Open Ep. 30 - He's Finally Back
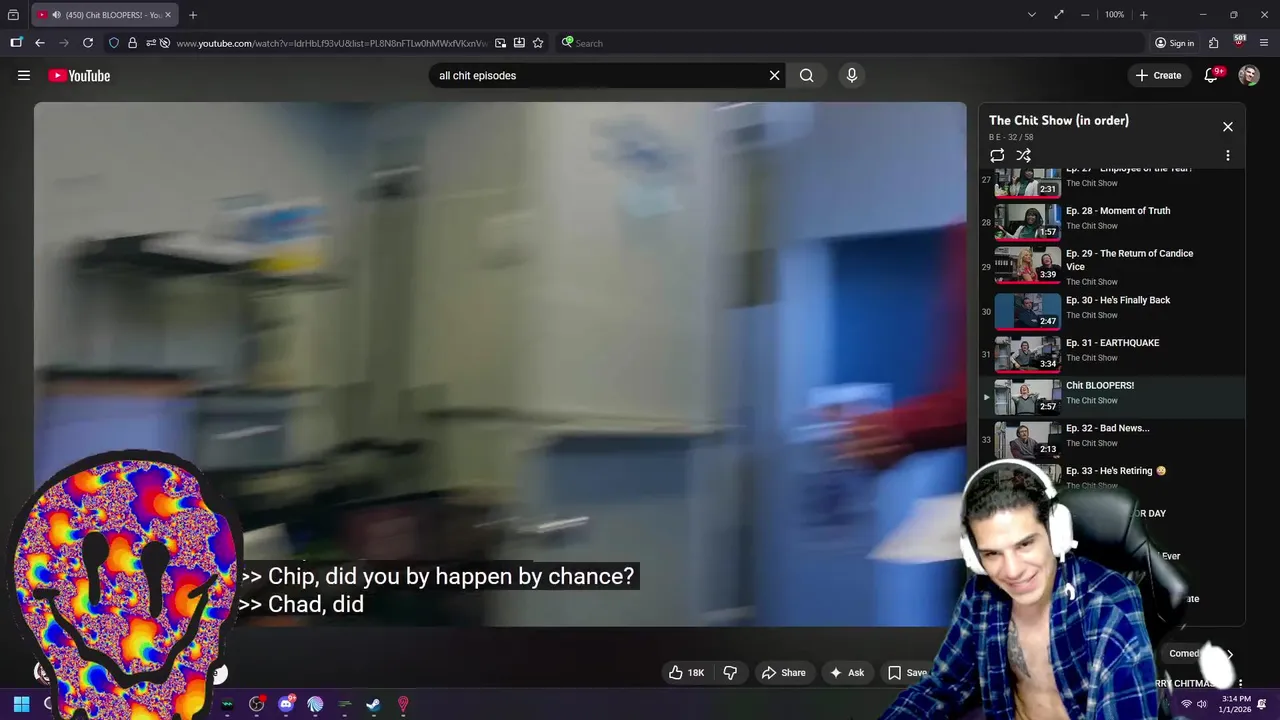Image resolution: width=1280 pixels, height=720 pixels. pyautogui.click(x=1110, y=310)
